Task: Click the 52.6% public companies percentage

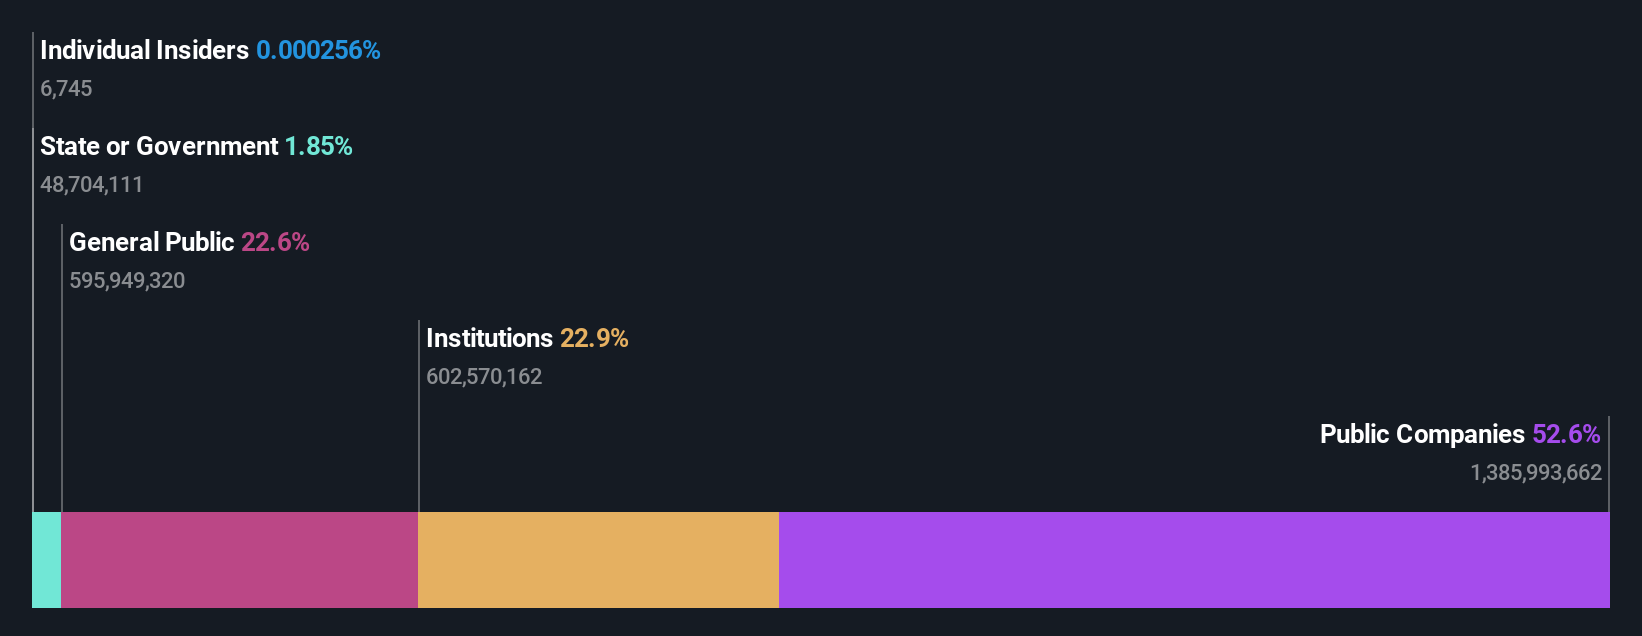Action: (x=1566, y=434)
